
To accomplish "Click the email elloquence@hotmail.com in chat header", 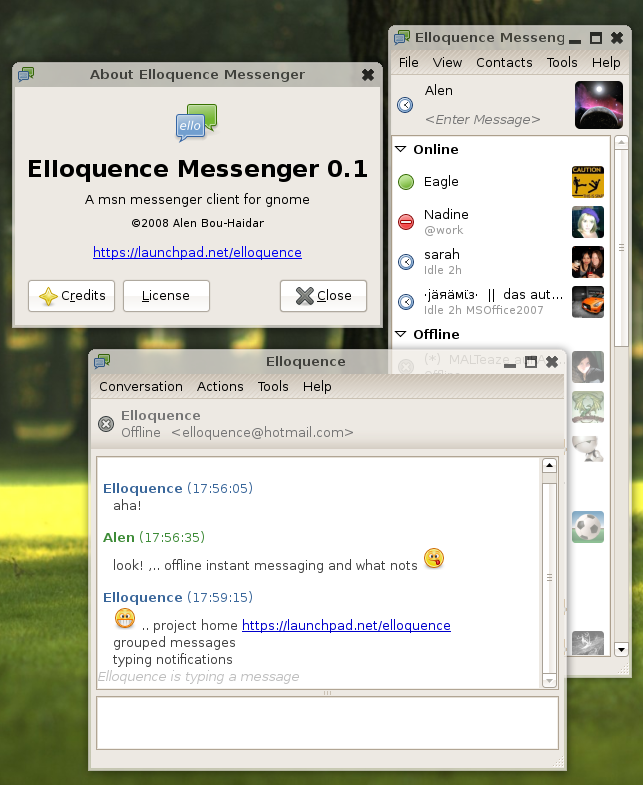I will click(262, 433).
